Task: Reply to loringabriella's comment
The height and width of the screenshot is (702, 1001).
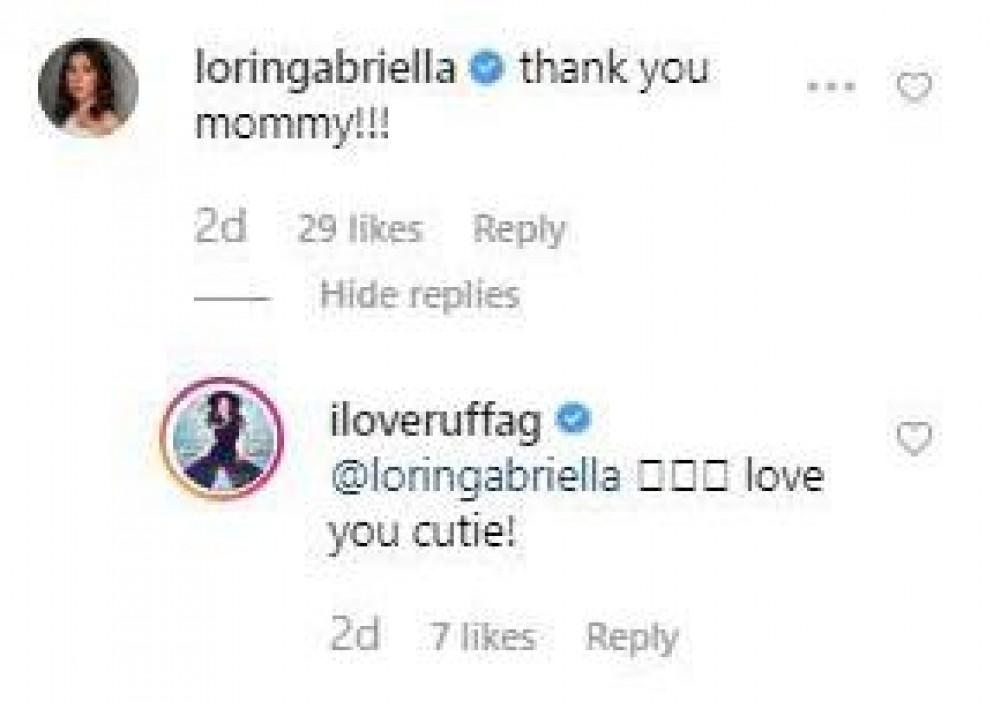Action: [x=518, y=230]
